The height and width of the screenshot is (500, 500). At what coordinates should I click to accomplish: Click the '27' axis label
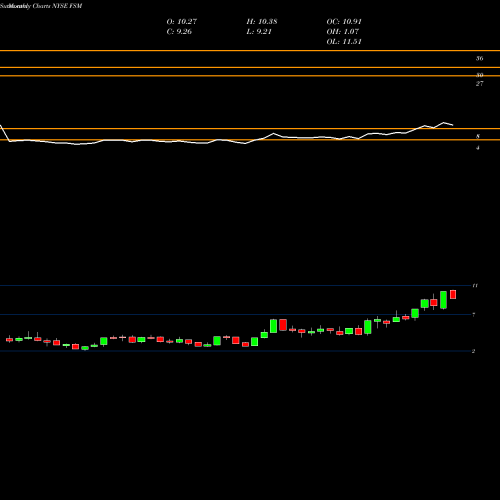[479, 84]
